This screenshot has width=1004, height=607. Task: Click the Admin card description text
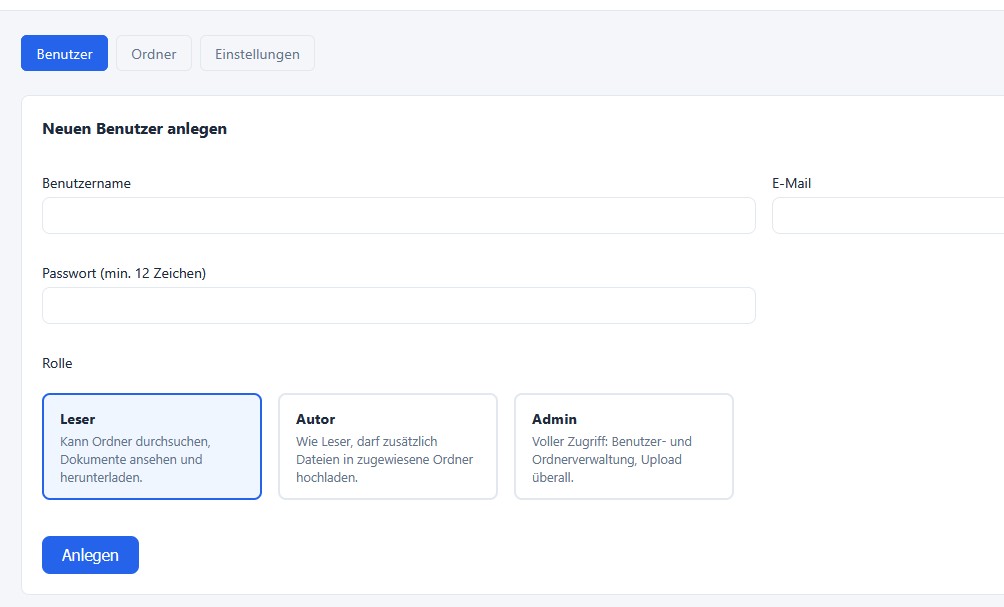[615, 459]
